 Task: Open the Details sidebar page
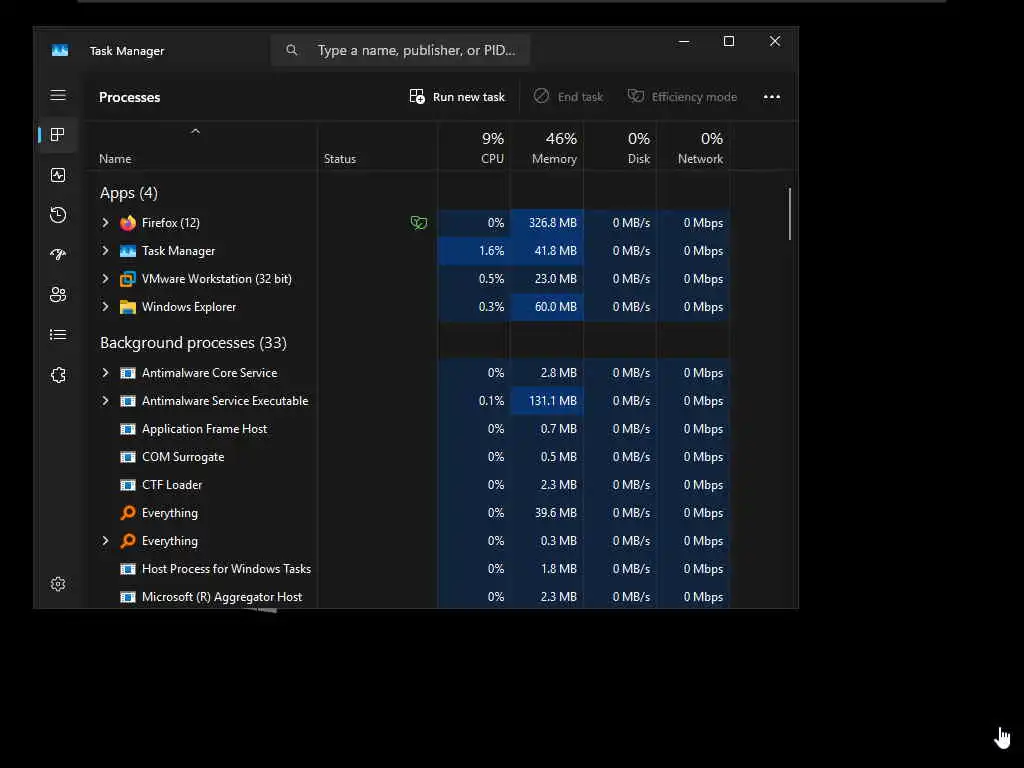58,335
